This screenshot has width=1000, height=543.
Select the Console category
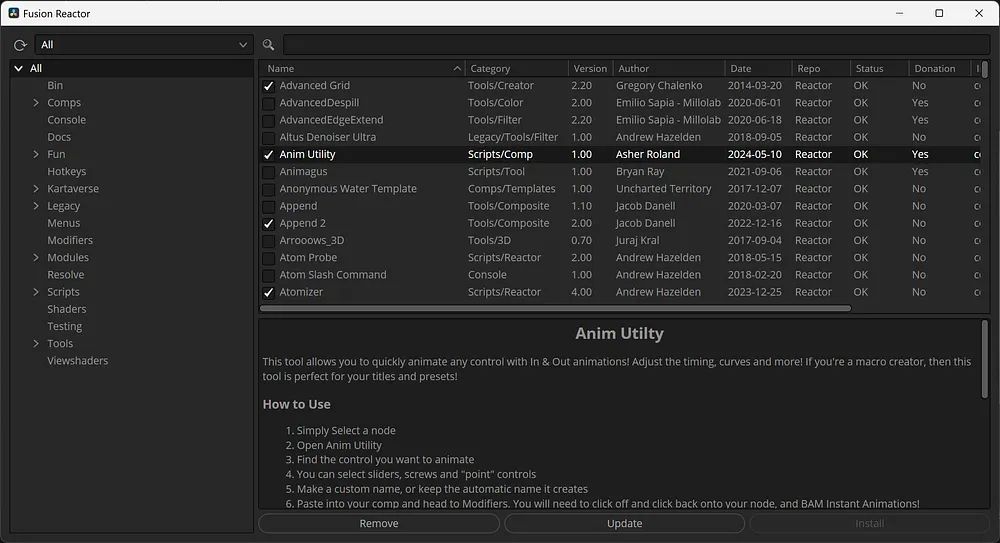point(66,120)
